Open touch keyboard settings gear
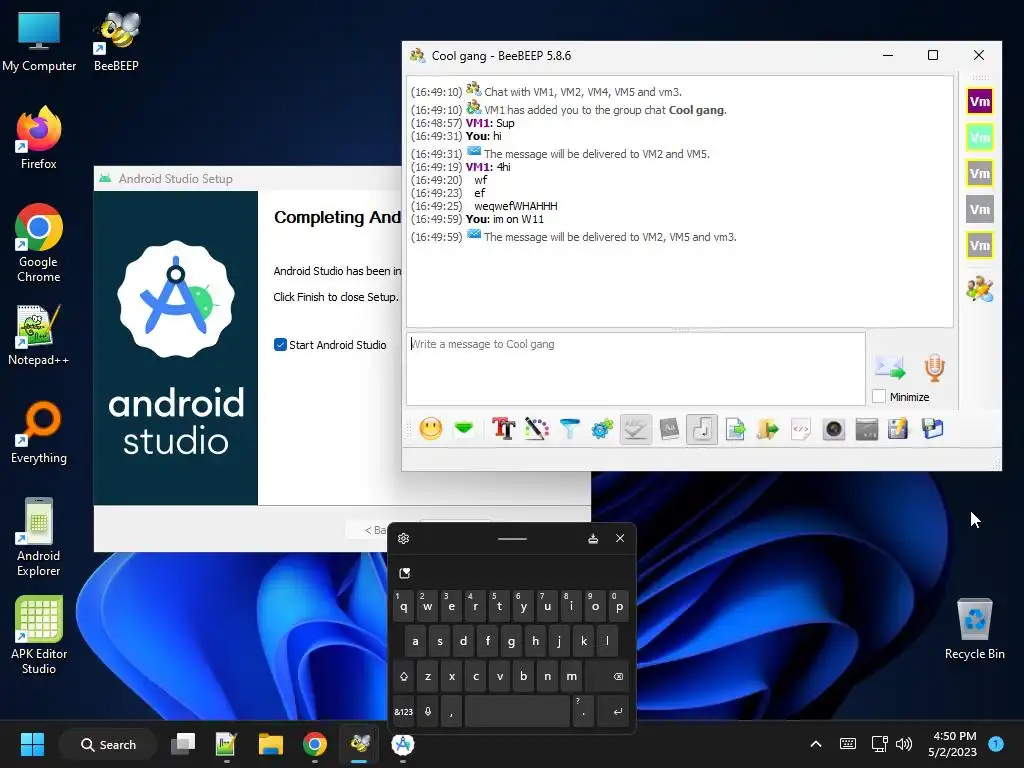 (x=404, y=538)
